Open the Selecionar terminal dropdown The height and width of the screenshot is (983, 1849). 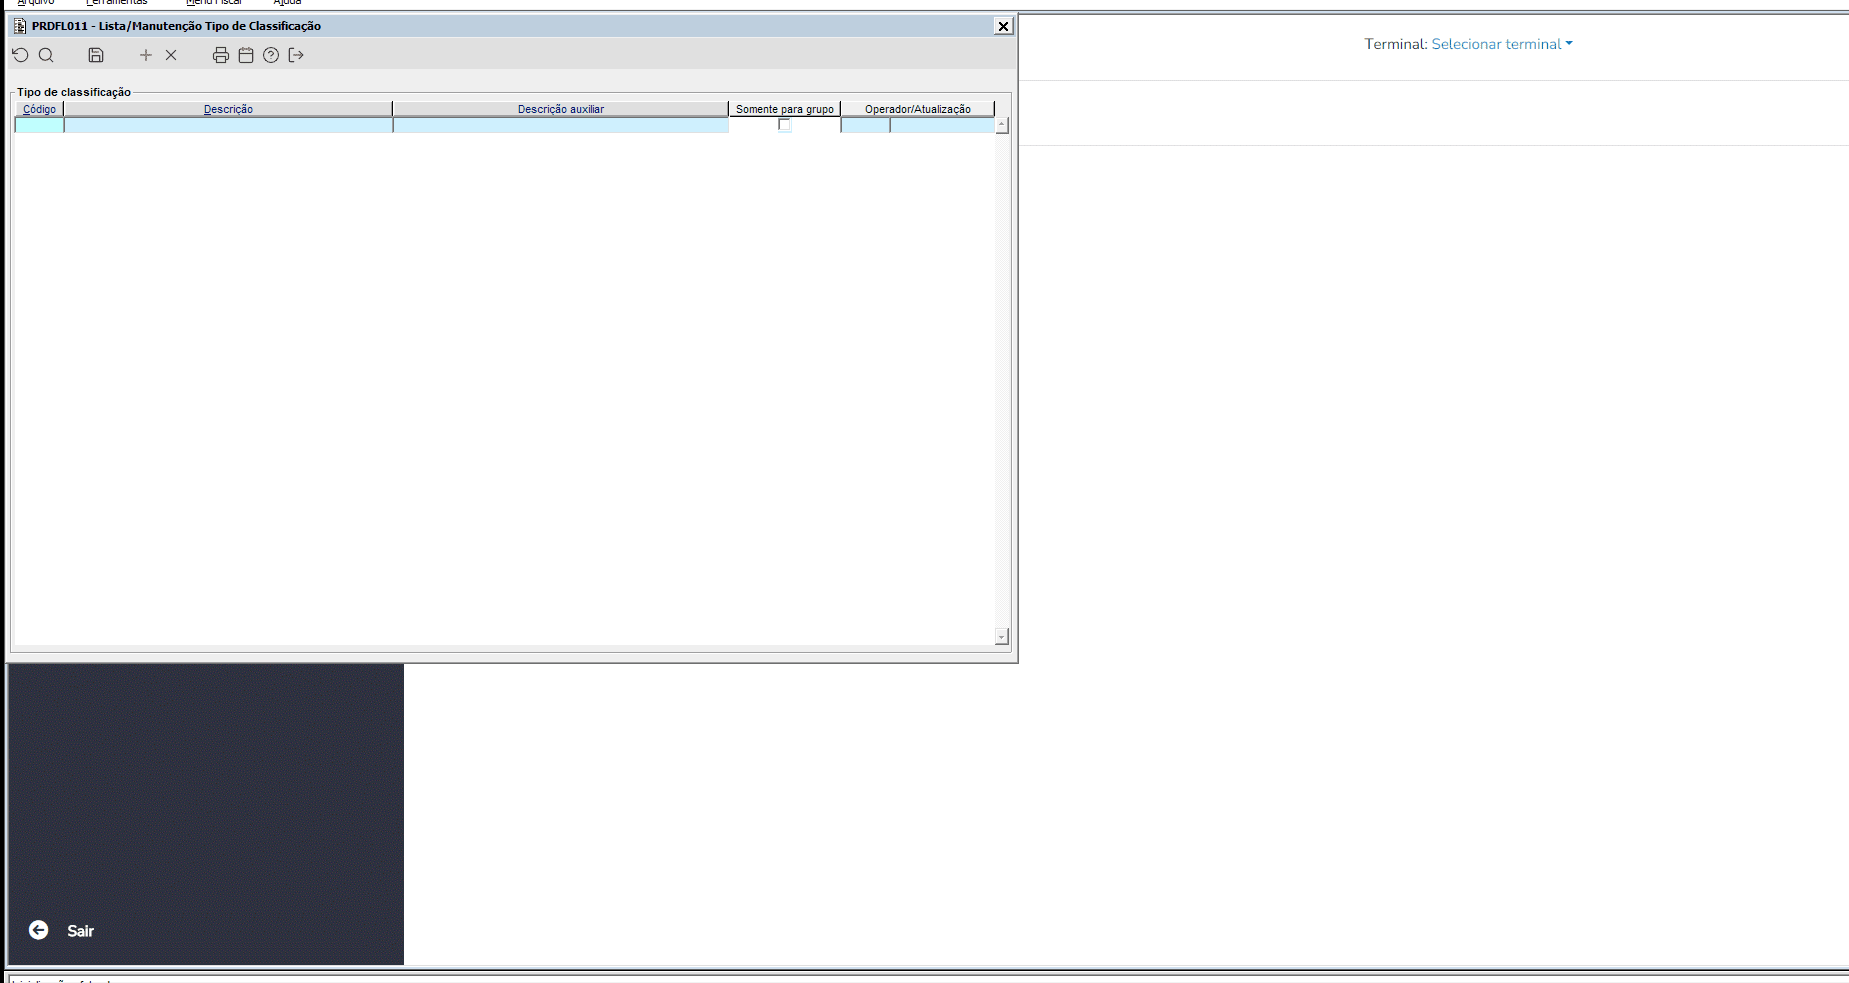click(1501, 44)
